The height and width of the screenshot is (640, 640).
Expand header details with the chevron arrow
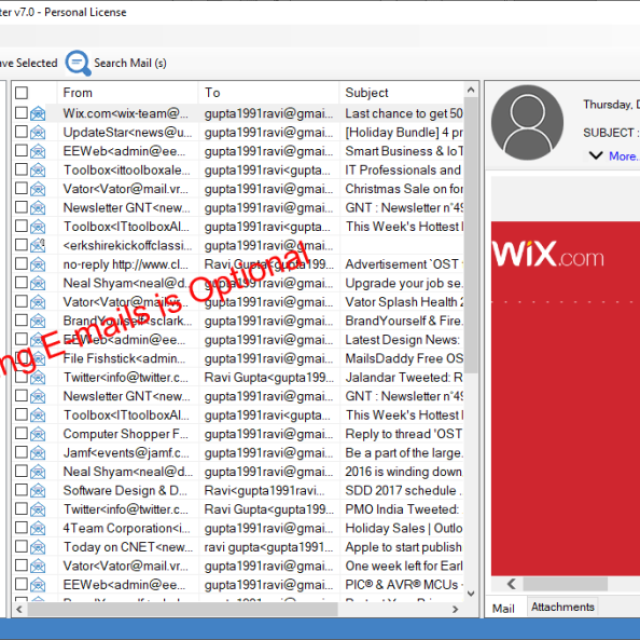(x=596, y=156)
